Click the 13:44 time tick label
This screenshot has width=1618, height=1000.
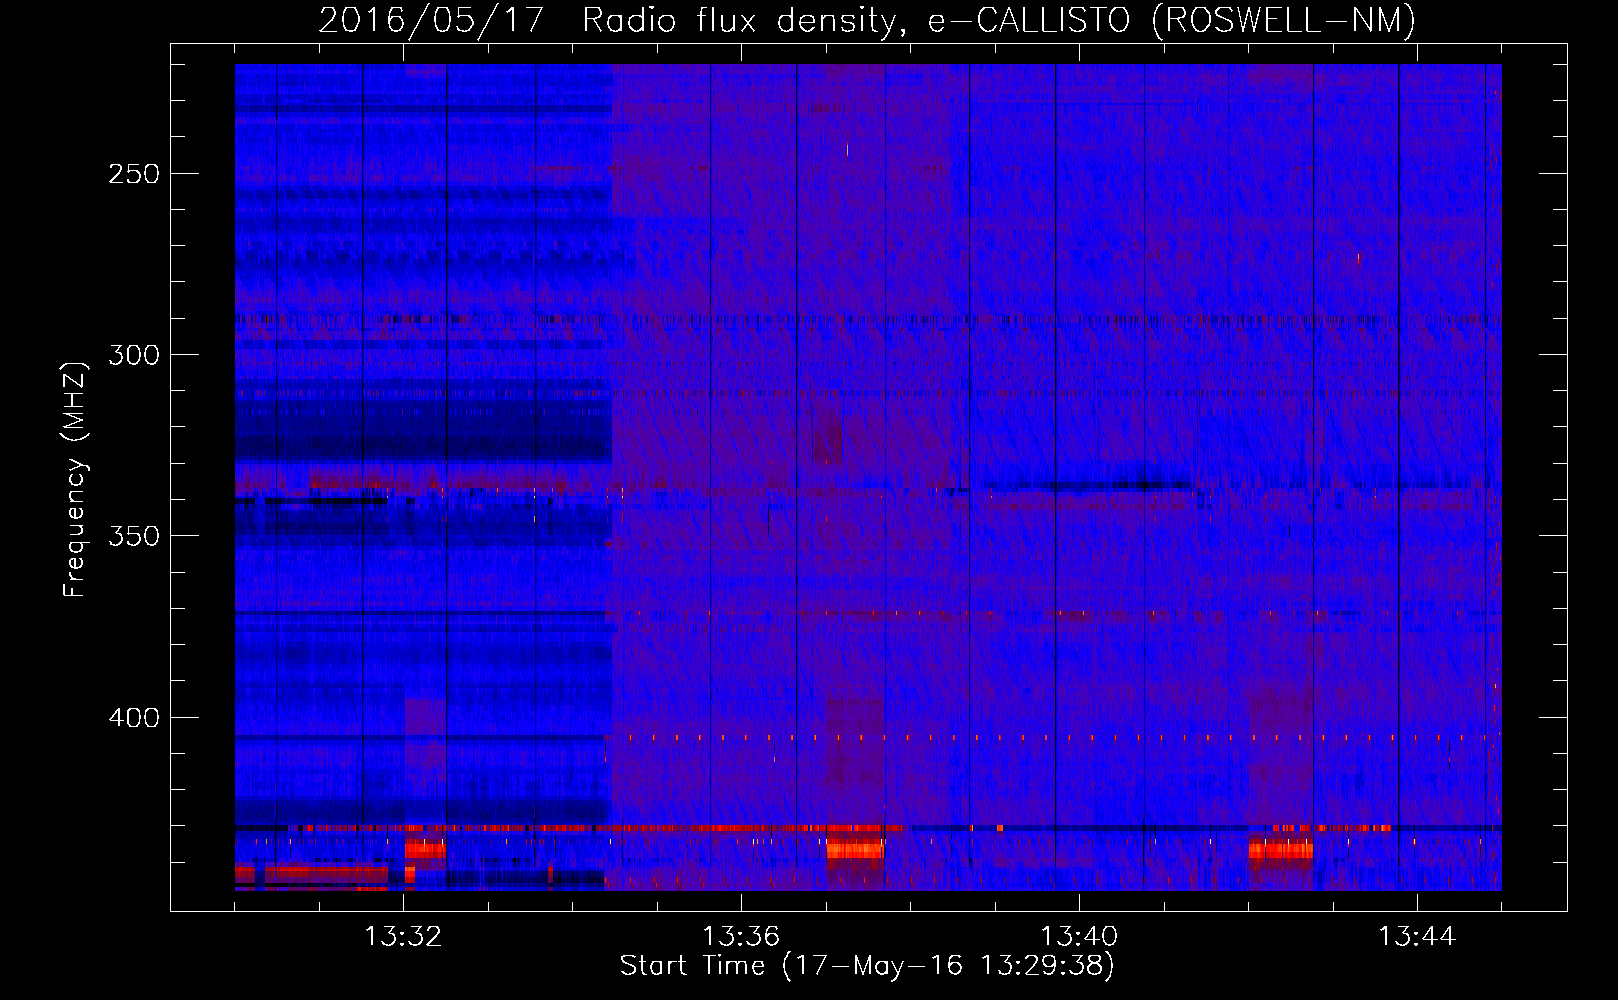pos(1417,937)
